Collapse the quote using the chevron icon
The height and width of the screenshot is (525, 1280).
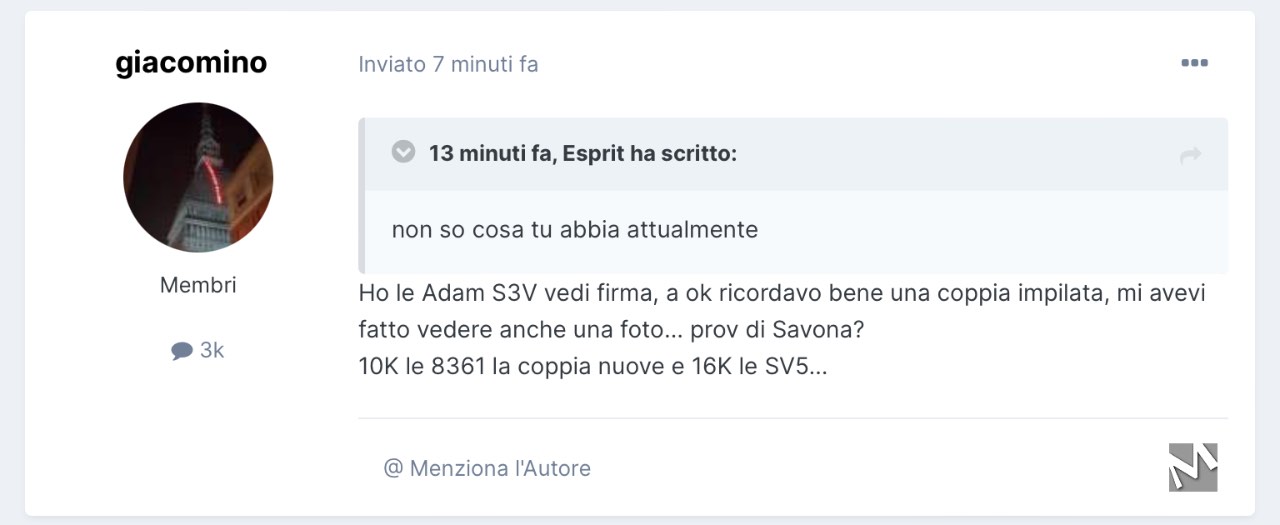coord(403,152)
